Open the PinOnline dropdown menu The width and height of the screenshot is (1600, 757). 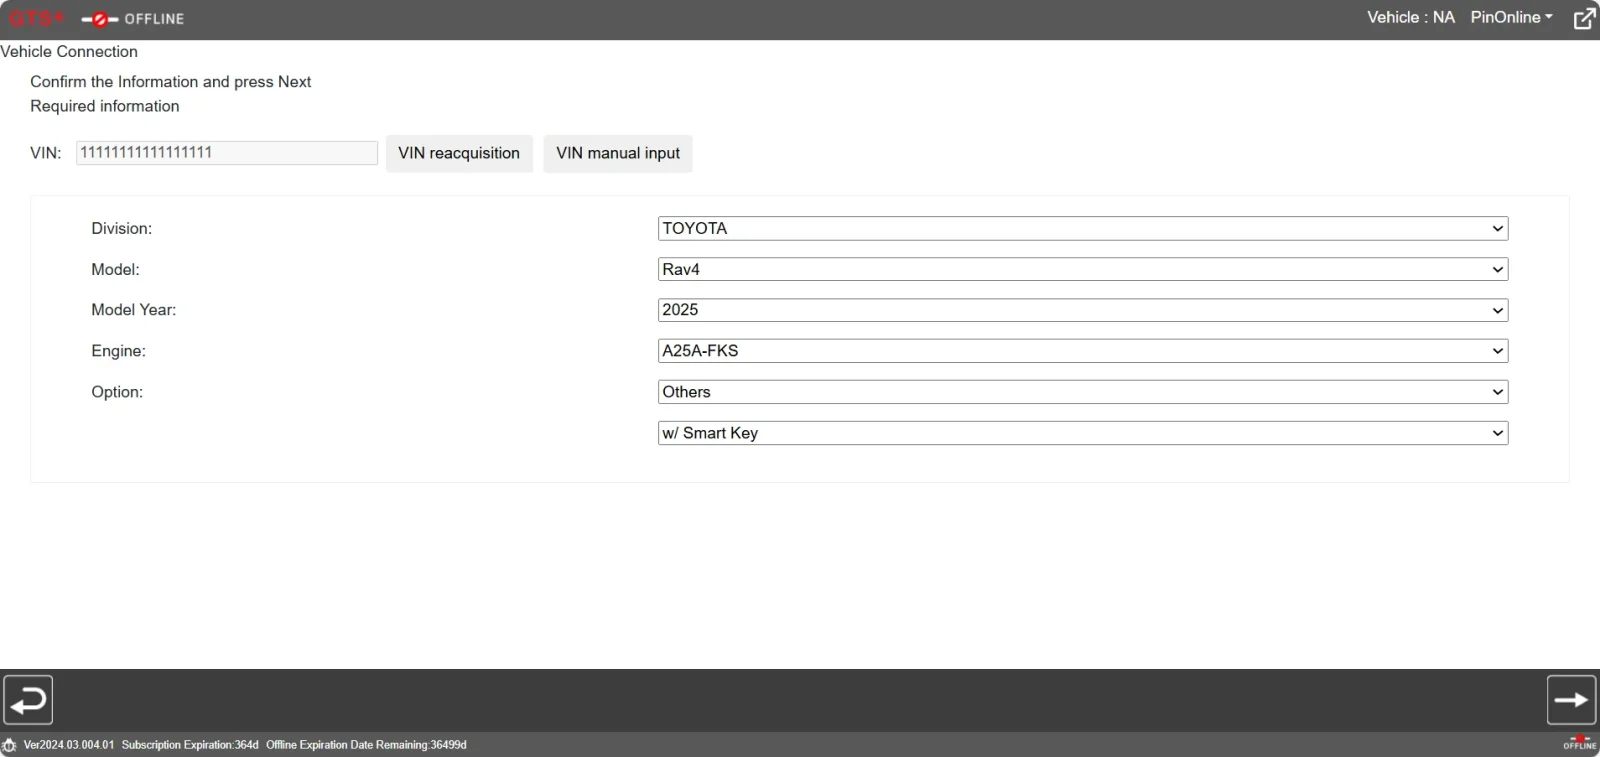tap(1511, 18)
